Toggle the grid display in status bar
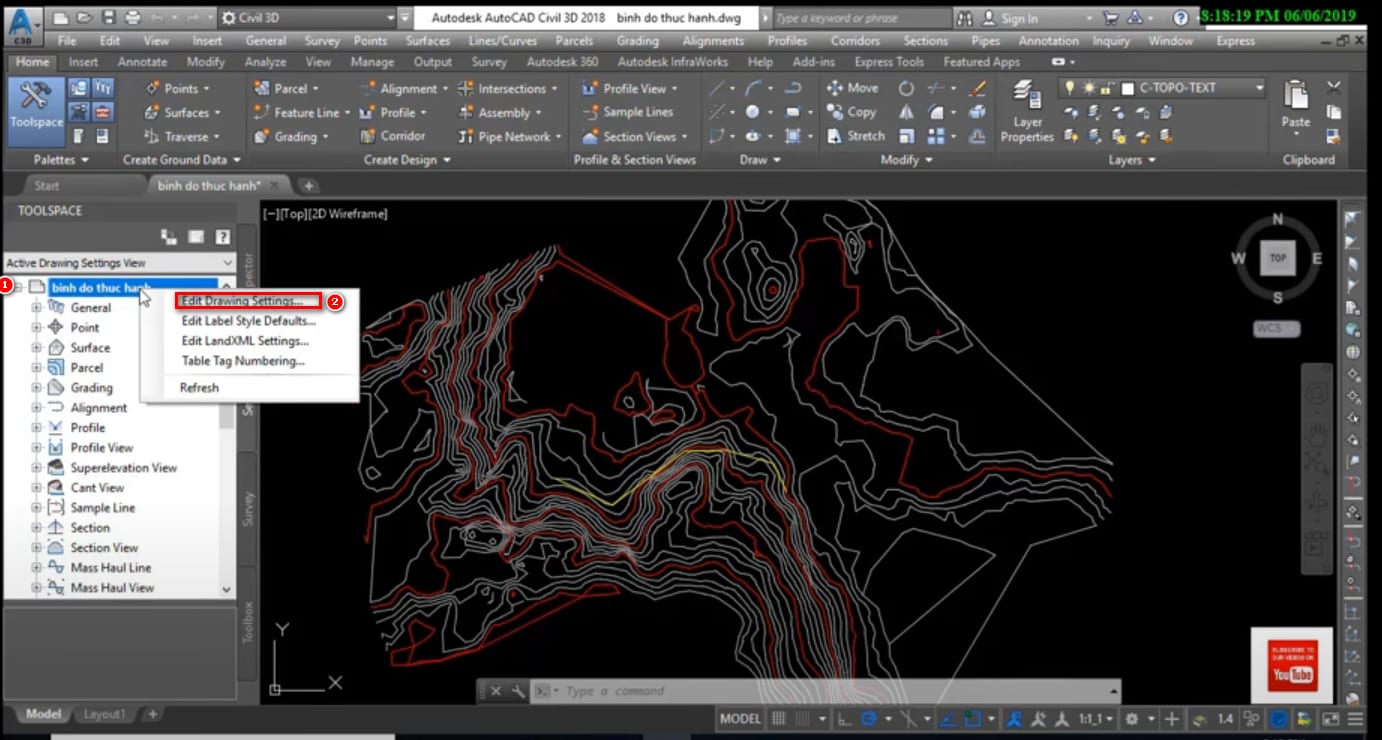The image size is (1382, 740). 779,718
